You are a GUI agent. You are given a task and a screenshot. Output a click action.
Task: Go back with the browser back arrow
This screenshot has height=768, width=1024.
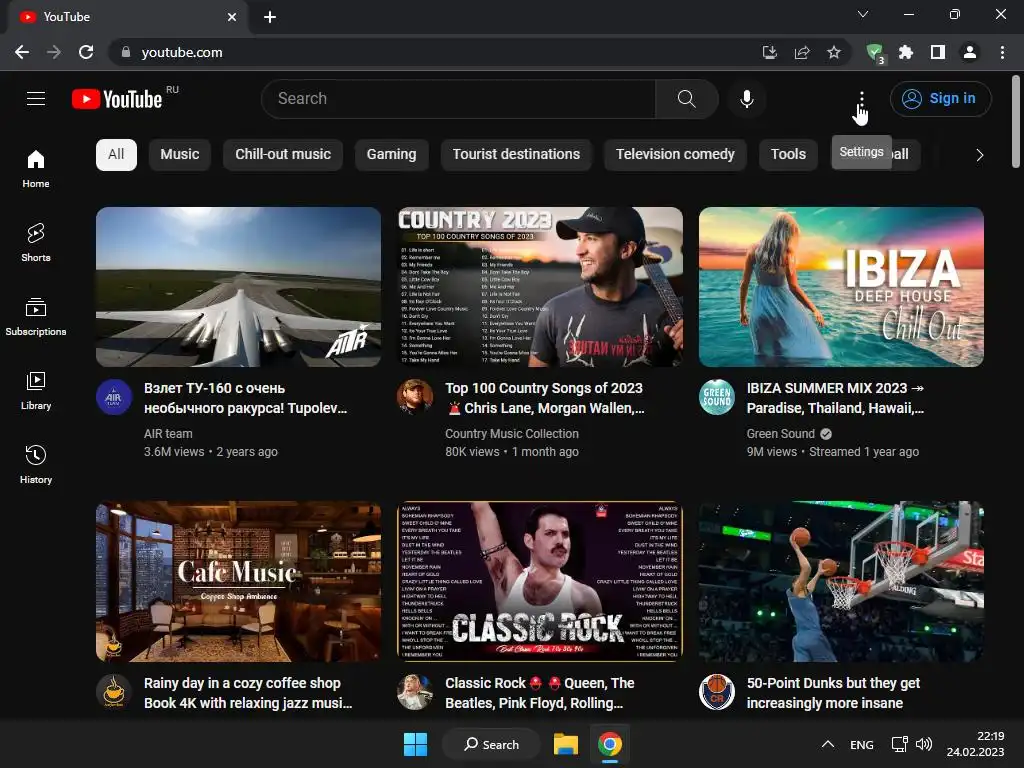coord(22,52)
